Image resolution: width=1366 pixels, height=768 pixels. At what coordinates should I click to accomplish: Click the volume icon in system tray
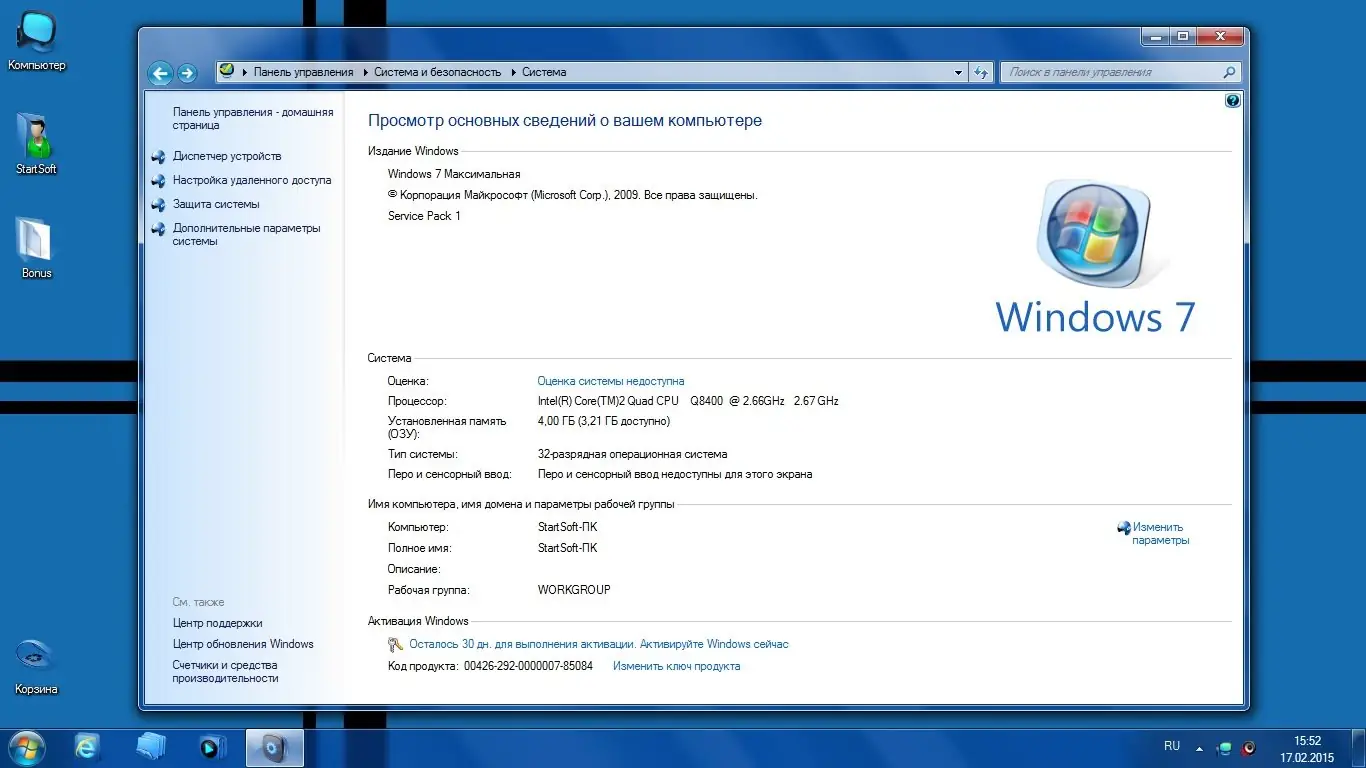1248,747
